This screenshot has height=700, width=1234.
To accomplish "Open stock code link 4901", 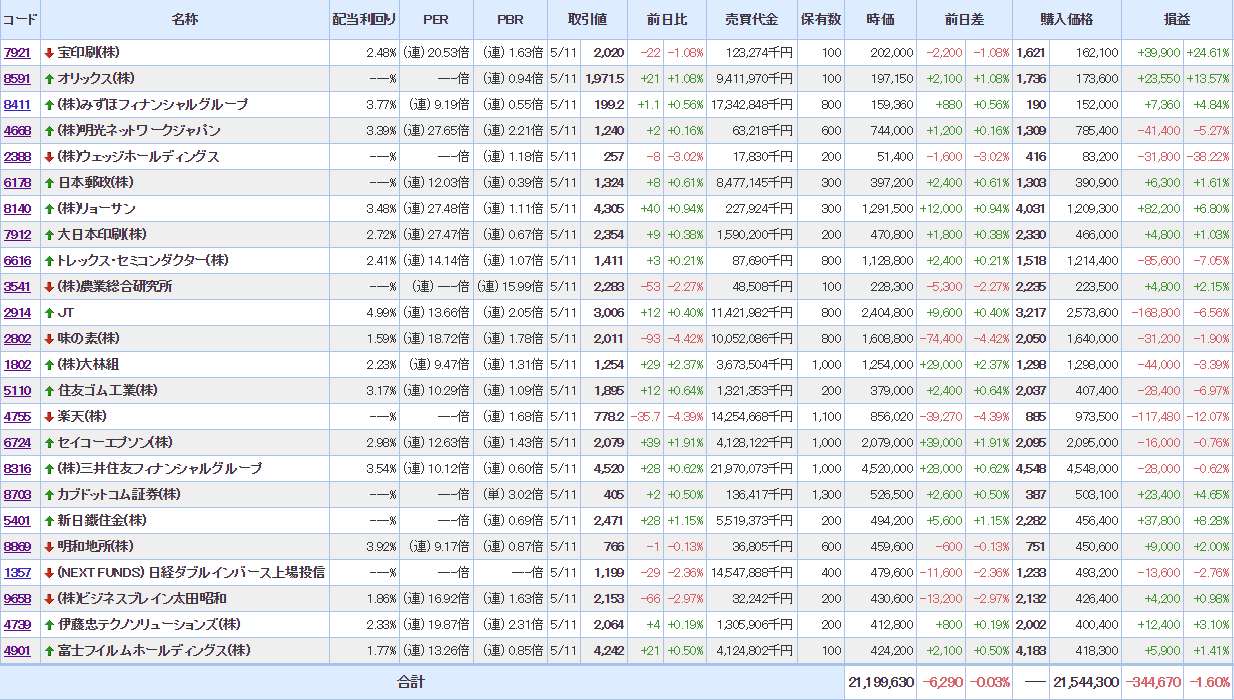I will [17, 650].
